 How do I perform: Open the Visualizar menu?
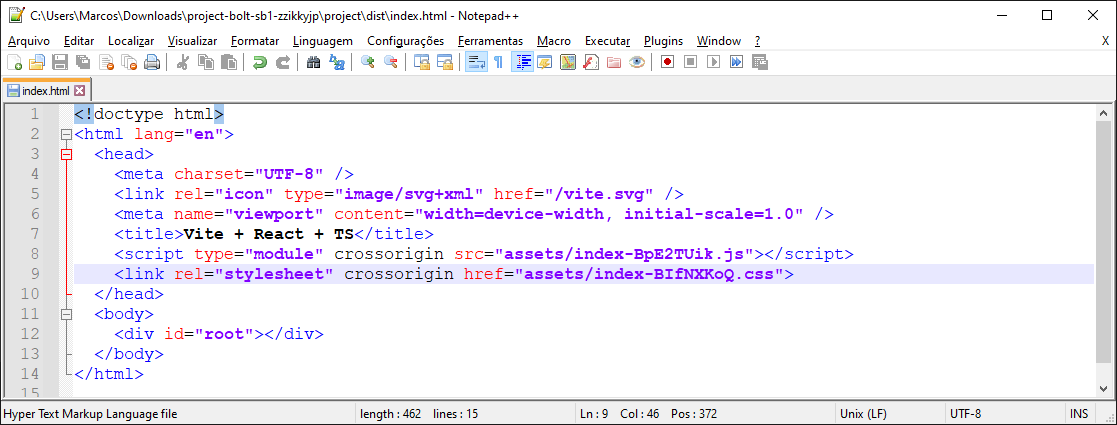[192, 41]
